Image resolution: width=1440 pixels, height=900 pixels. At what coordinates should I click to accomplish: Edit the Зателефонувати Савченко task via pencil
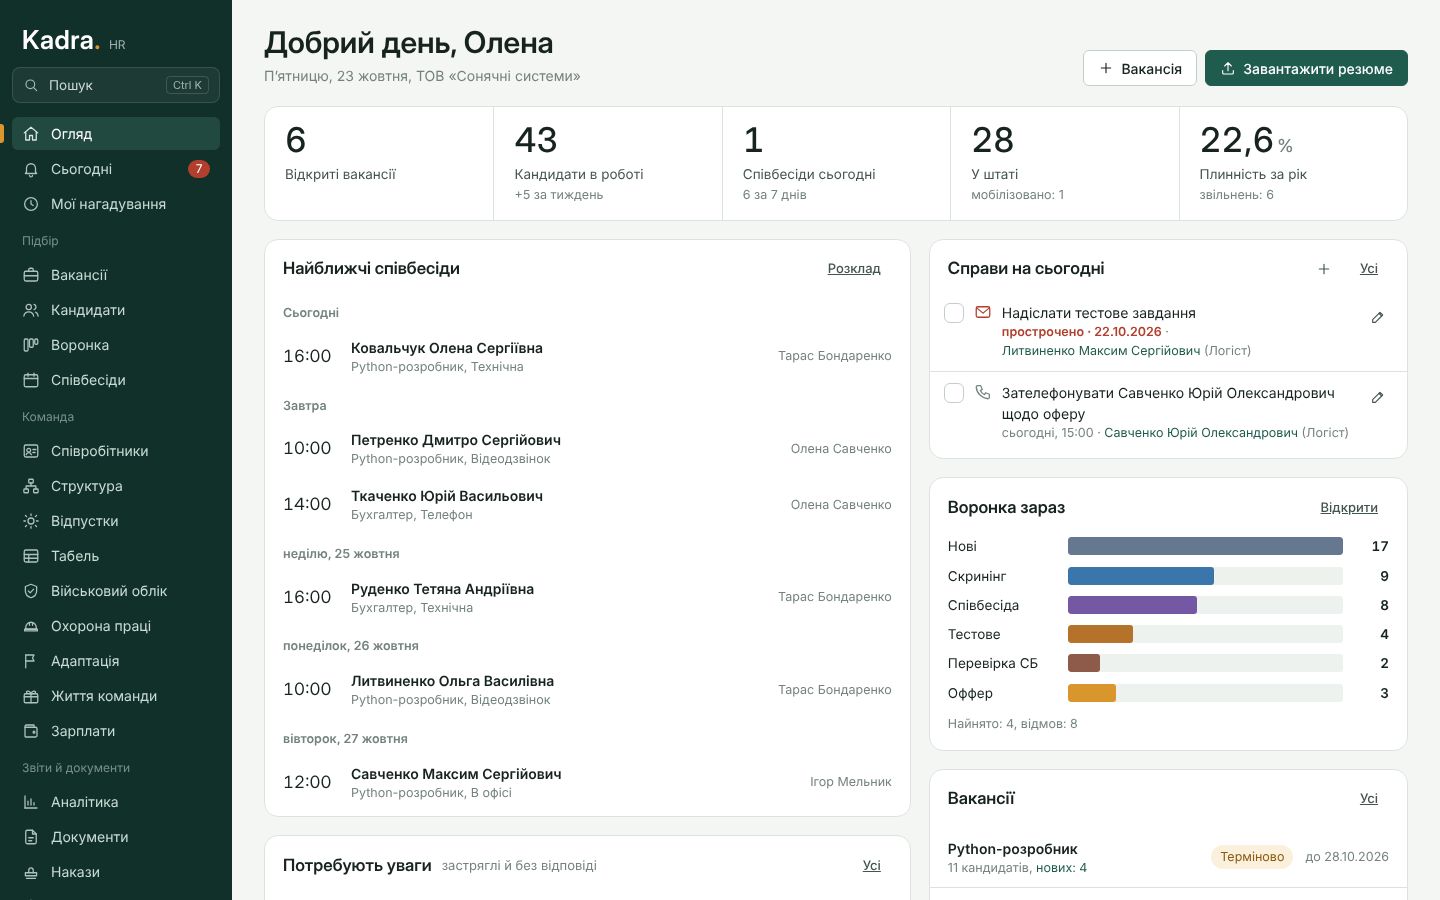click(x=1377, y=397)
